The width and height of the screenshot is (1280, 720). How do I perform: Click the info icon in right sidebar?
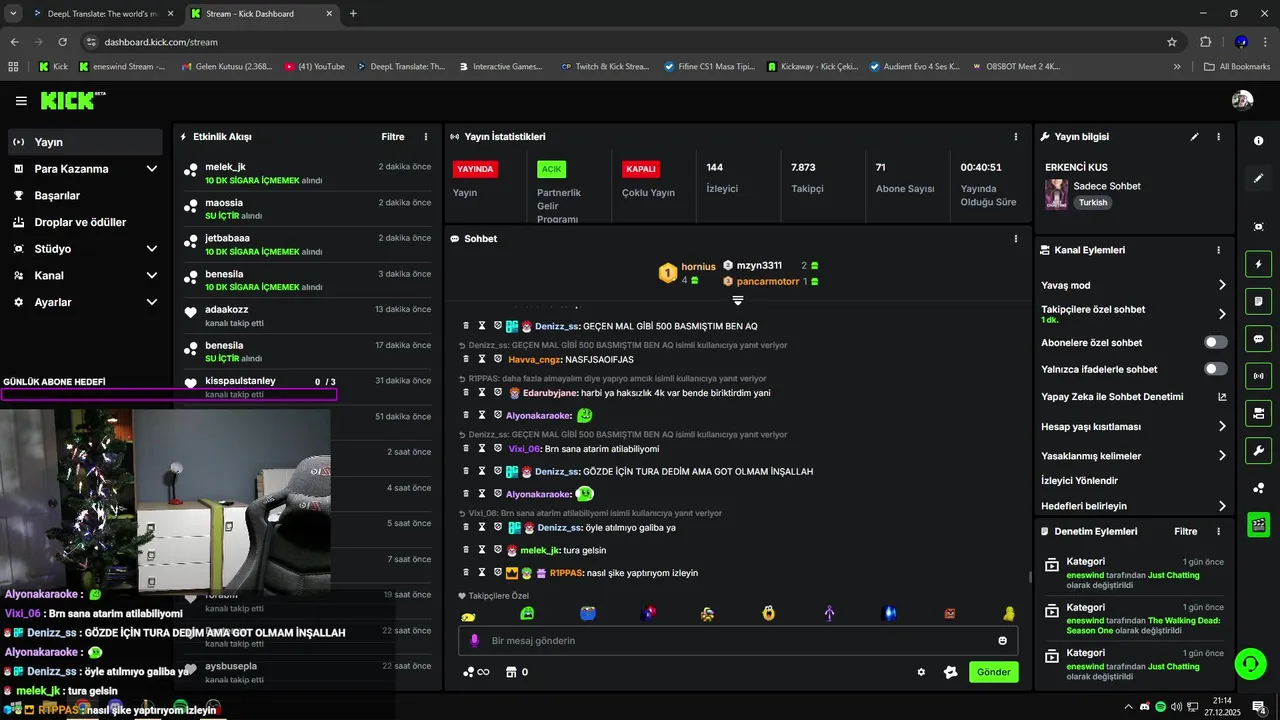click(x=1259, y=141)
